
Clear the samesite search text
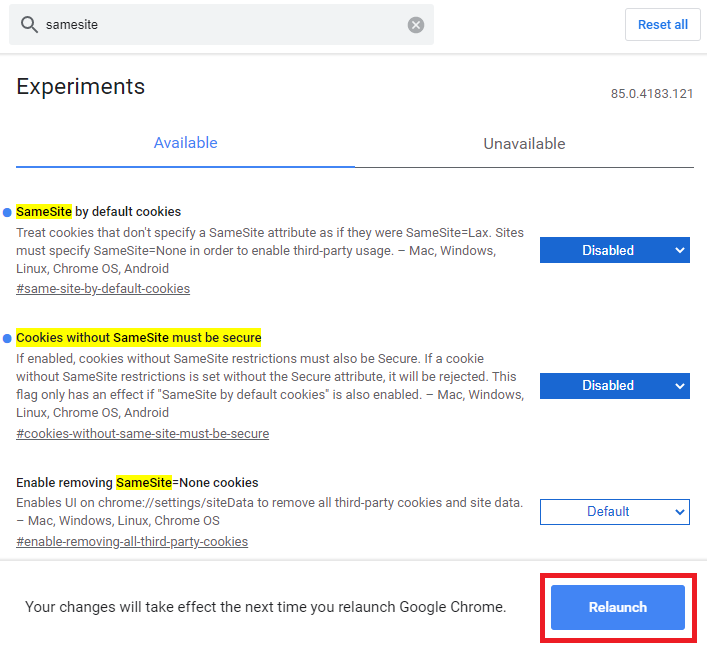point(416,25)
